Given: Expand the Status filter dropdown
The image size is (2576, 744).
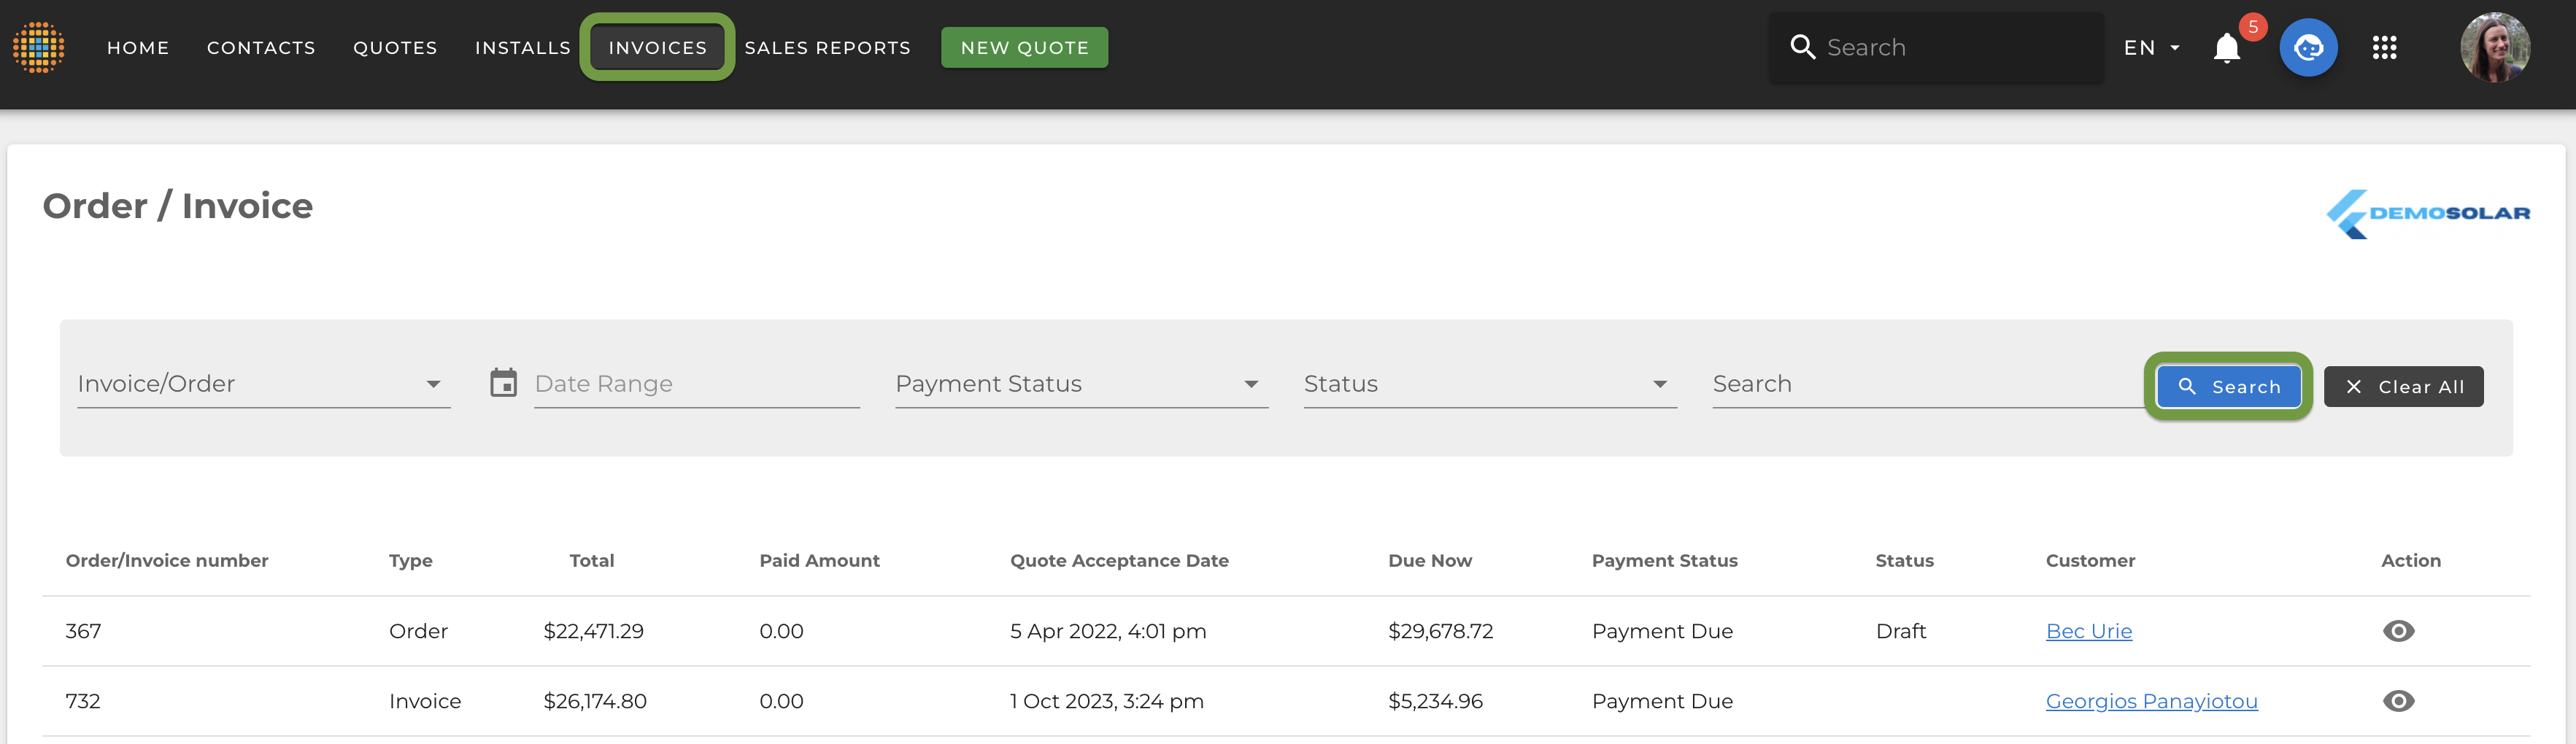Looking at the screenshot, I should click(x=1490, y=384).
